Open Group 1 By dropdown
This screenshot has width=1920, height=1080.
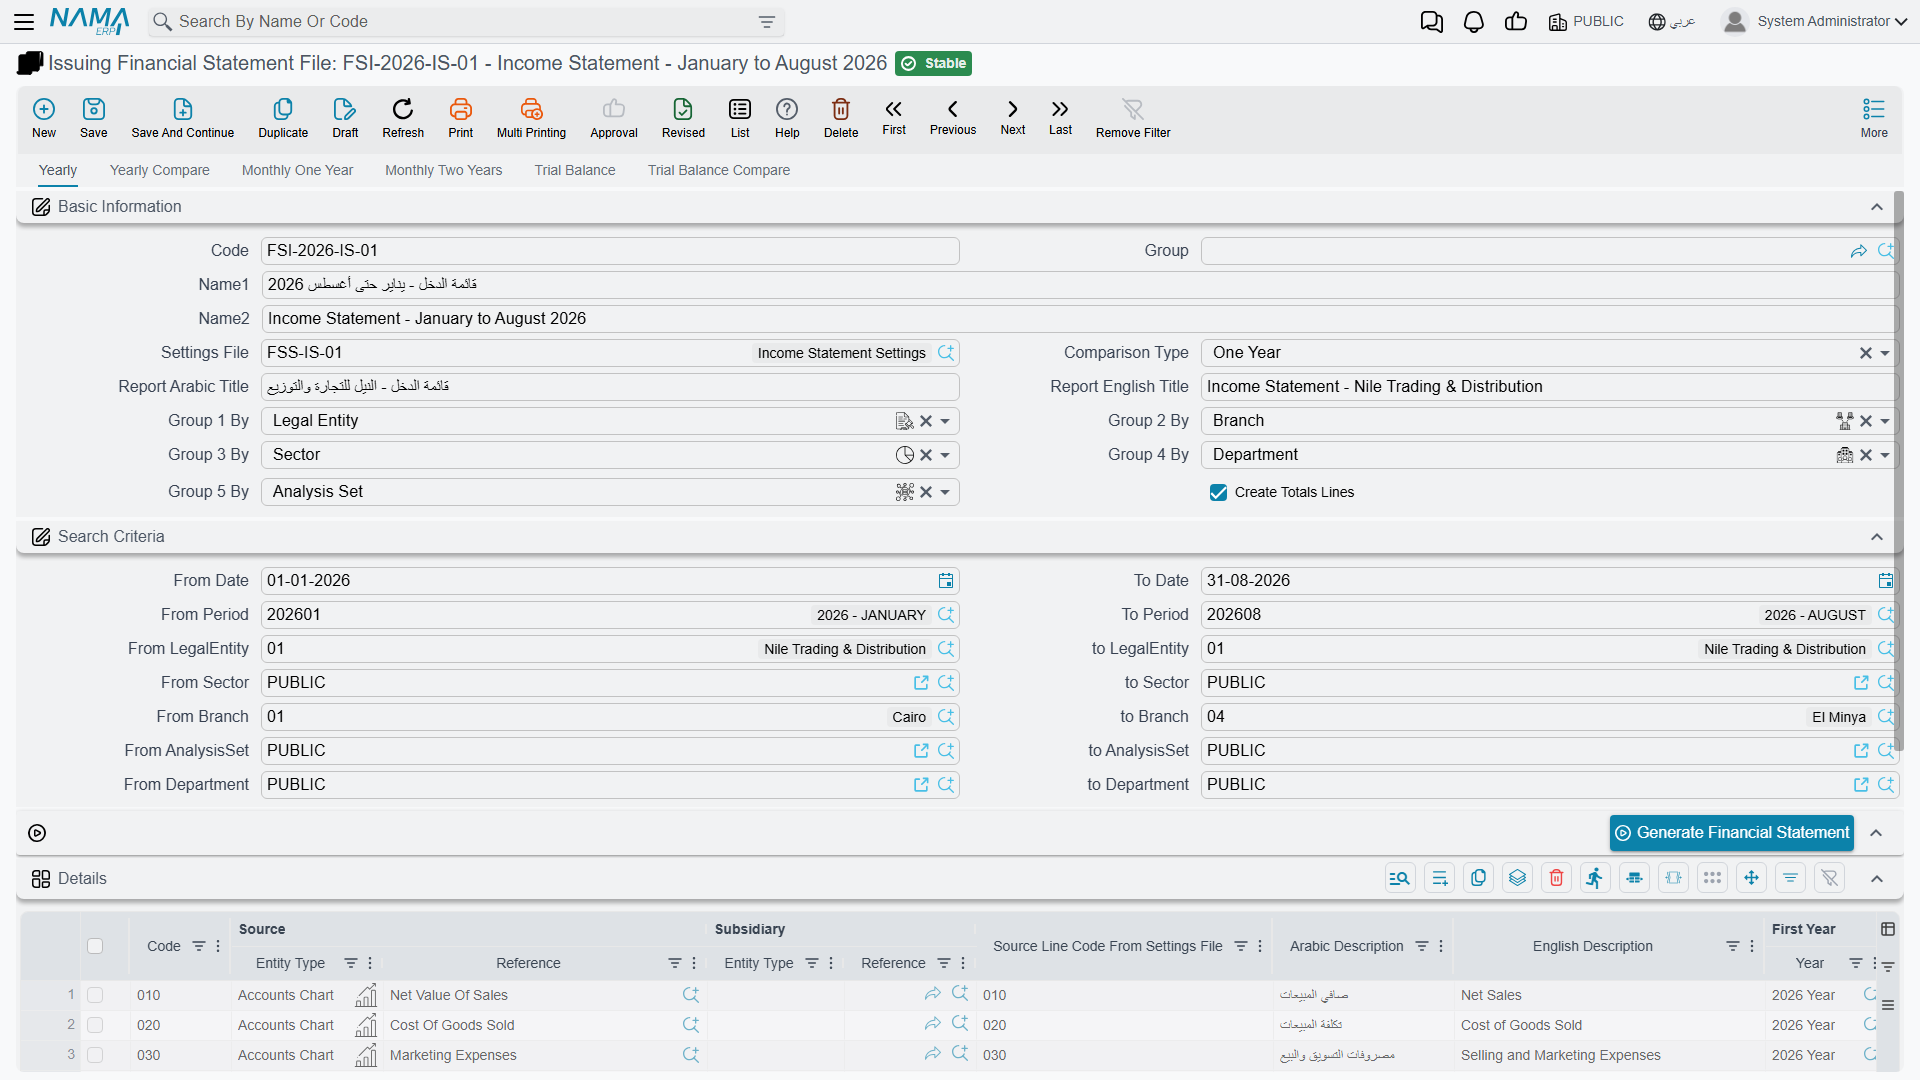click(945, 421)
